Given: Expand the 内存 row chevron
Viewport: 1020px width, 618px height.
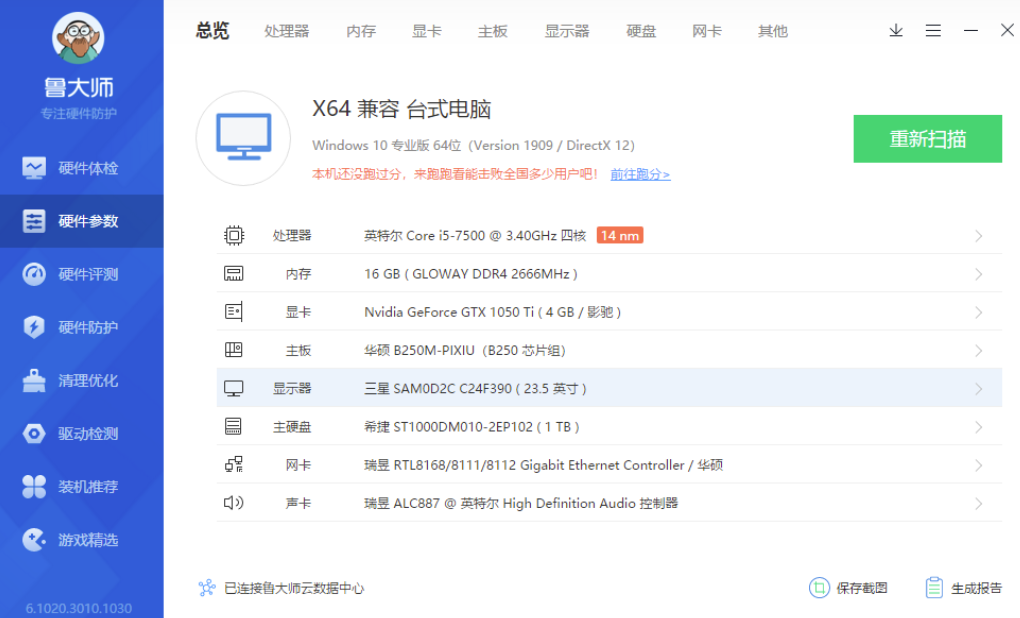Looking at the screenshot, I should pos(978,275).
